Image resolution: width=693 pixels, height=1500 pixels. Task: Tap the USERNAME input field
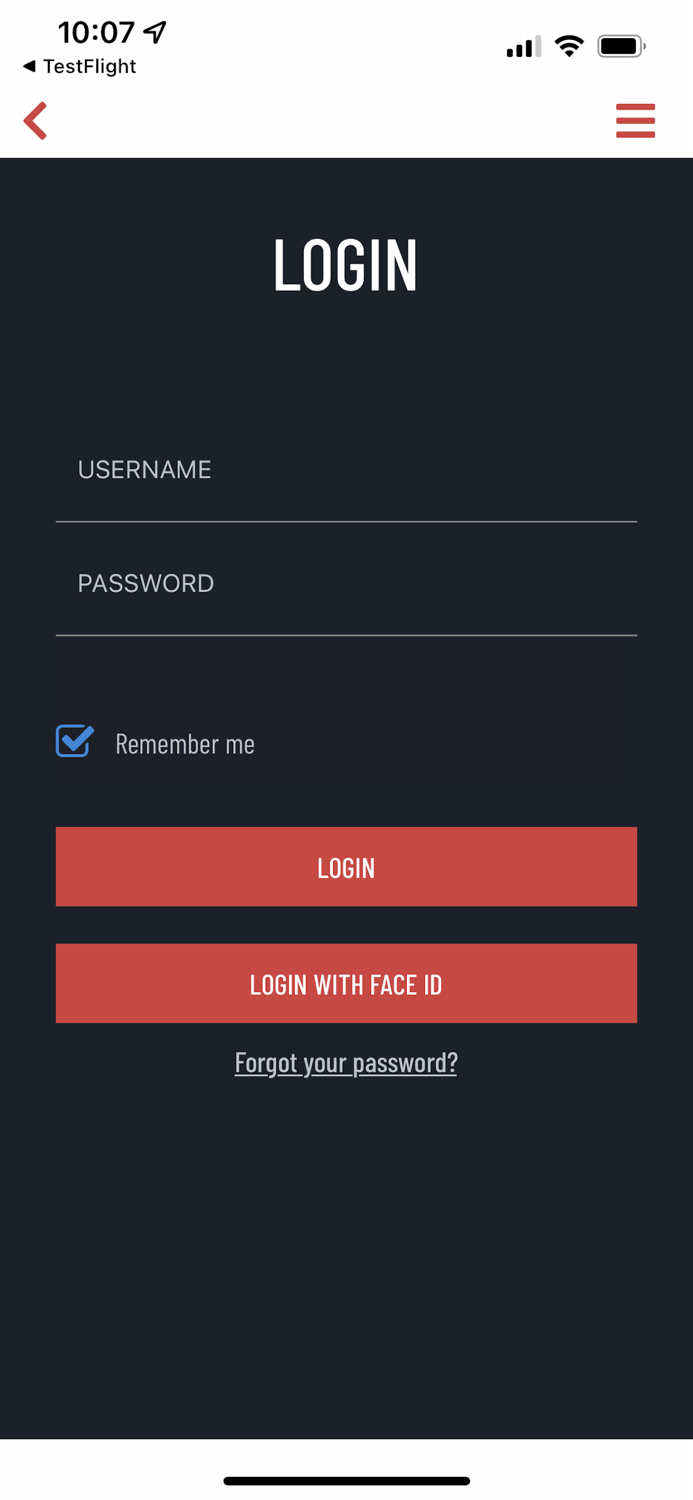tap(346, 469)
